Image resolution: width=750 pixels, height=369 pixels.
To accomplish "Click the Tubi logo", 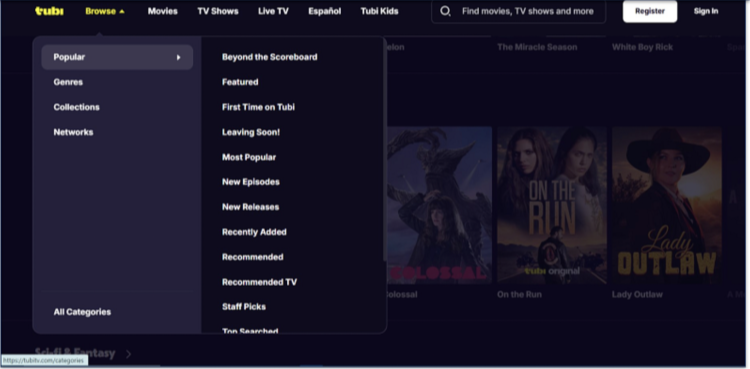I will (49, 11).
